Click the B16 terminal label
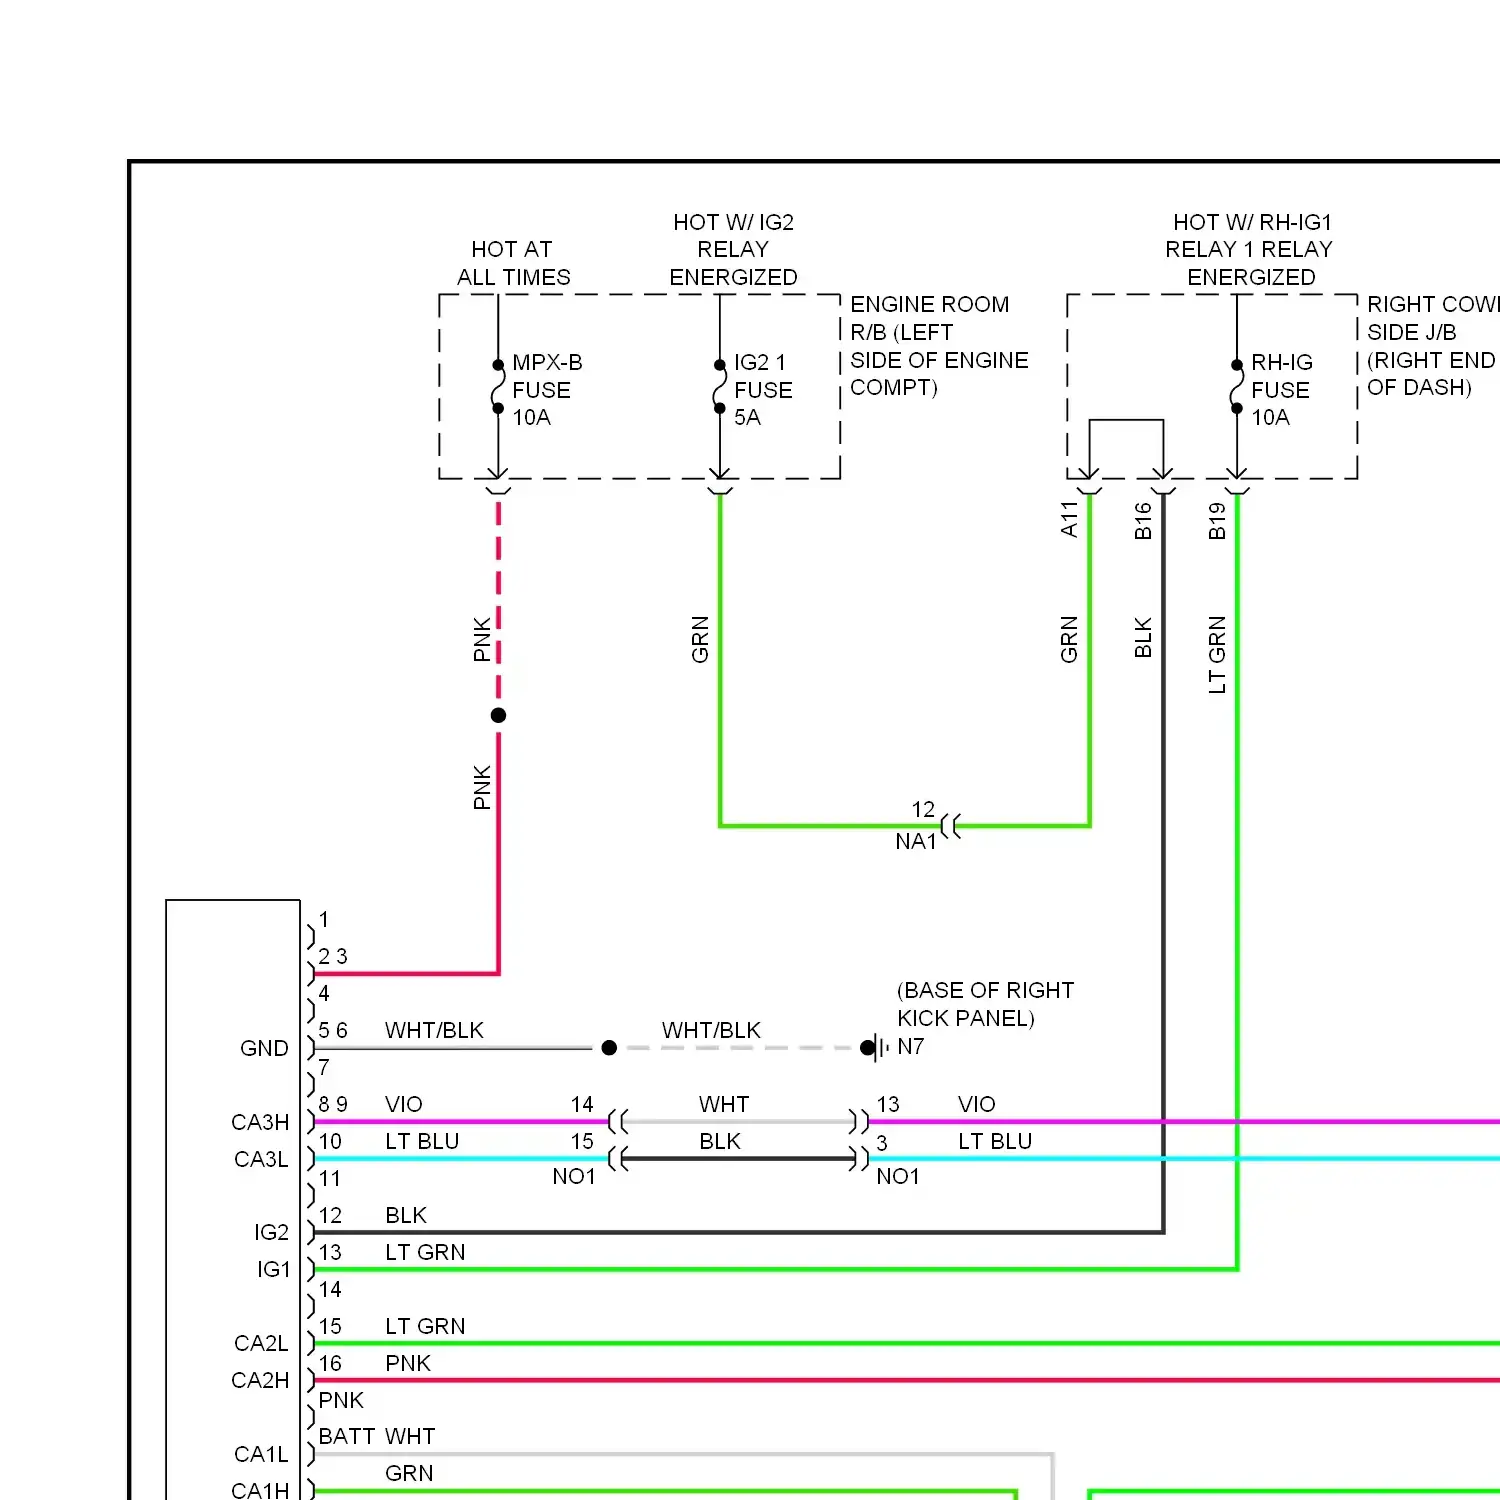The width and height of the screenshot is (1500, 1500). point(1143,521)
